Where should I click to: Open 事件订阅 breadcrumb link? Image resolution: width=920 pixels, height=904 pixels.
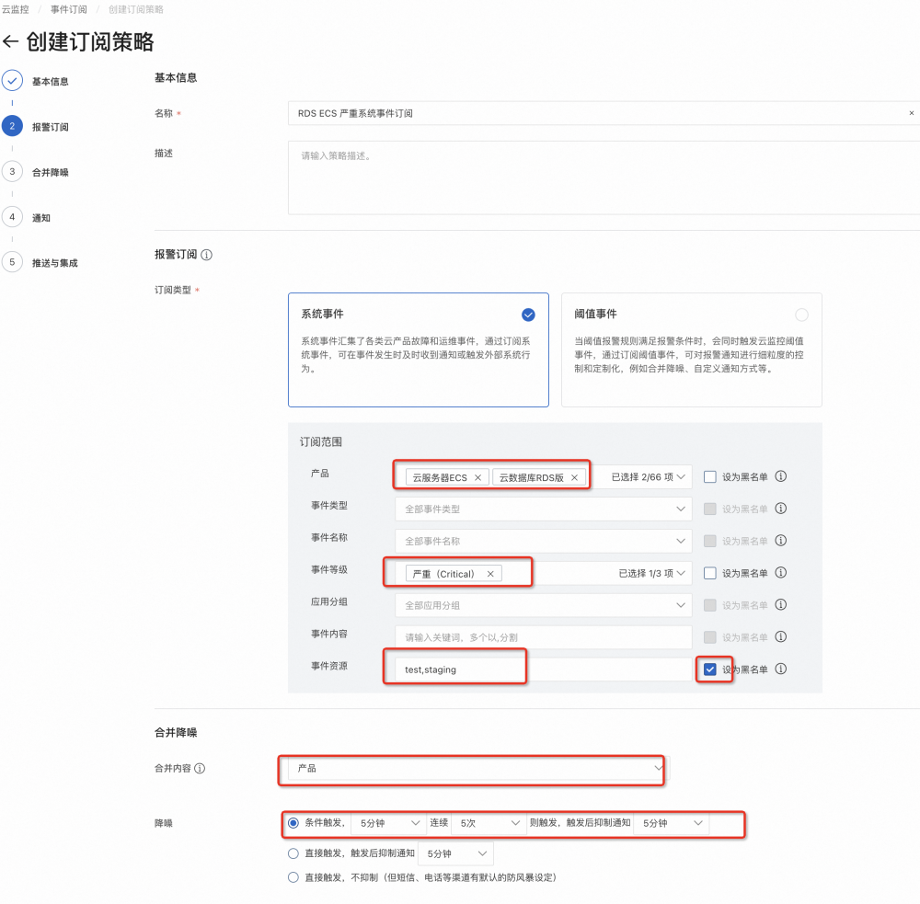tap(68, 9)
